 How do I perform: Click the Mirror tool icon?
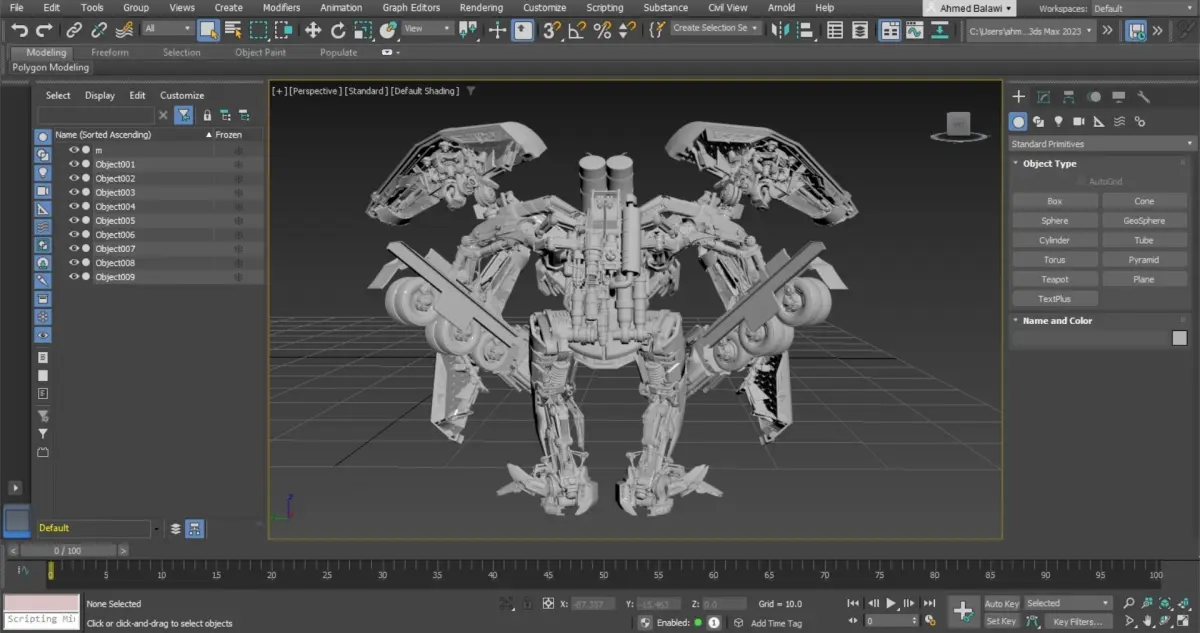coord(782,30)
